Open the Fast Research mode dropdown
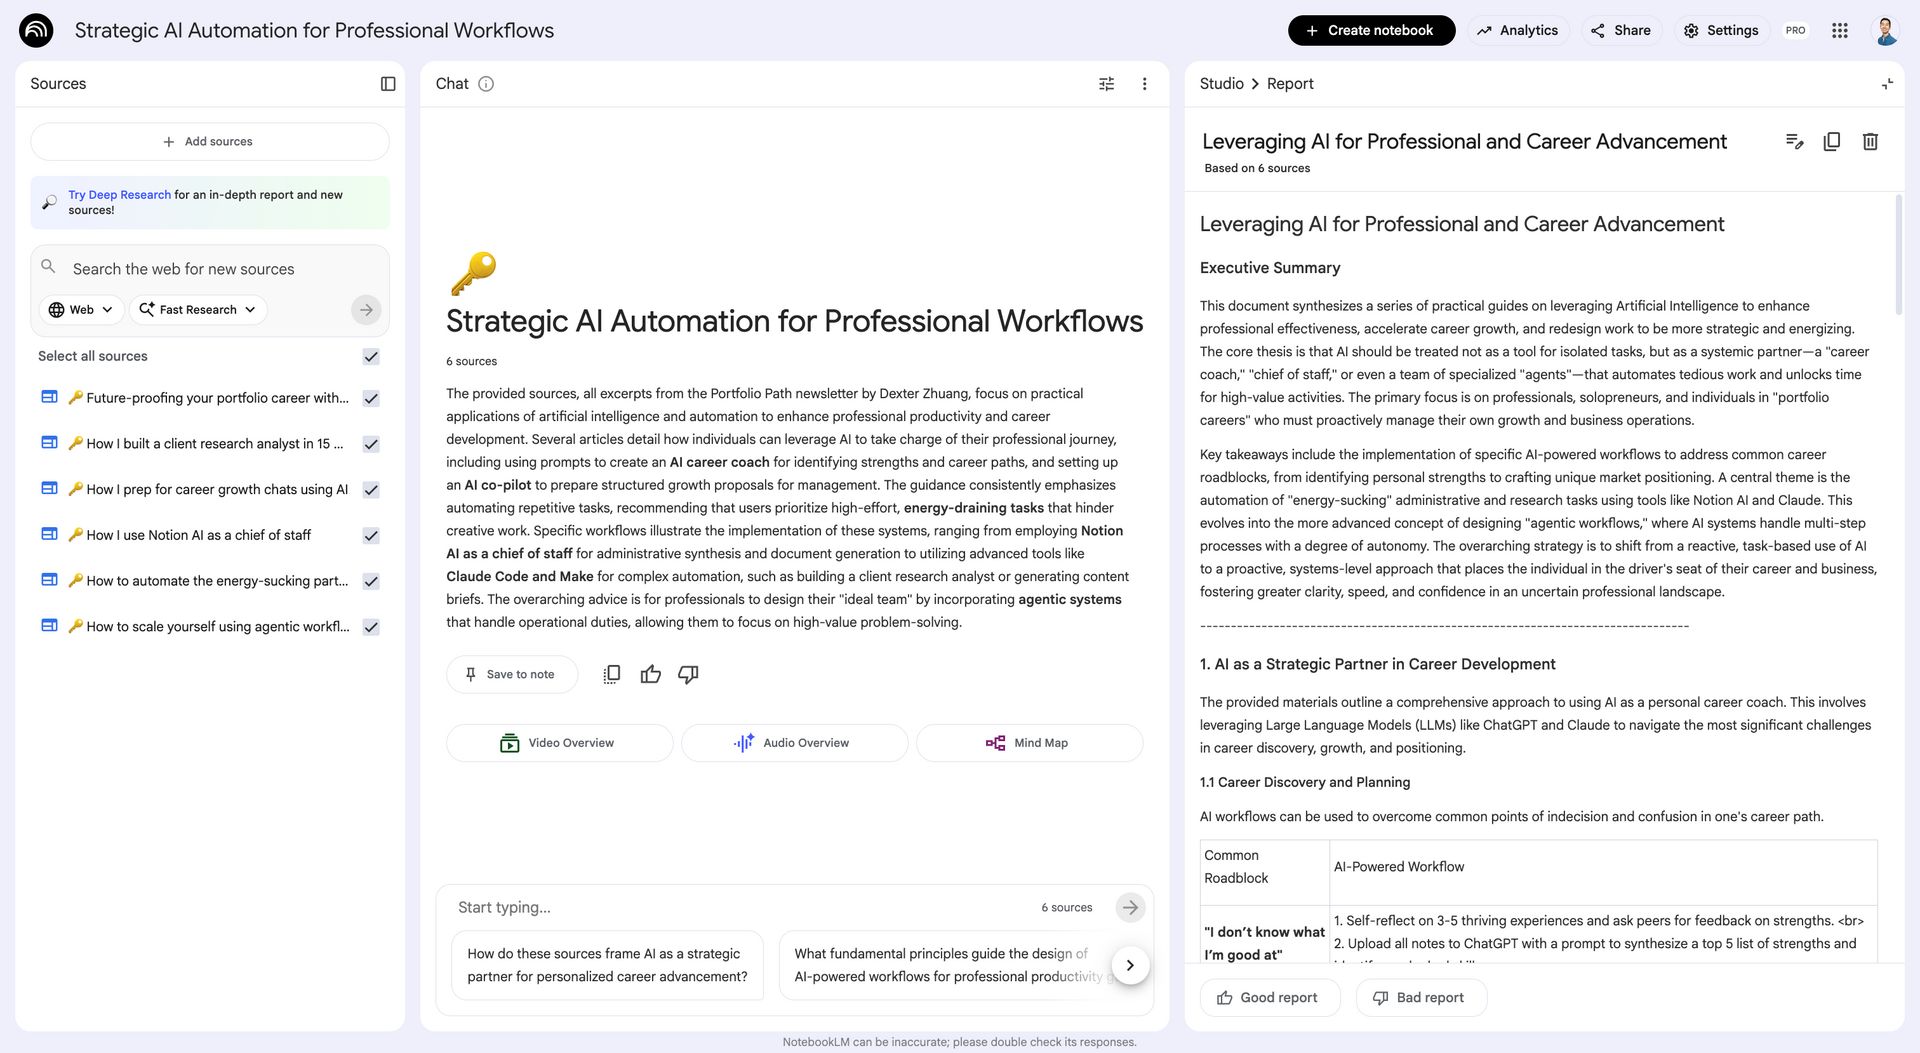 197,310
